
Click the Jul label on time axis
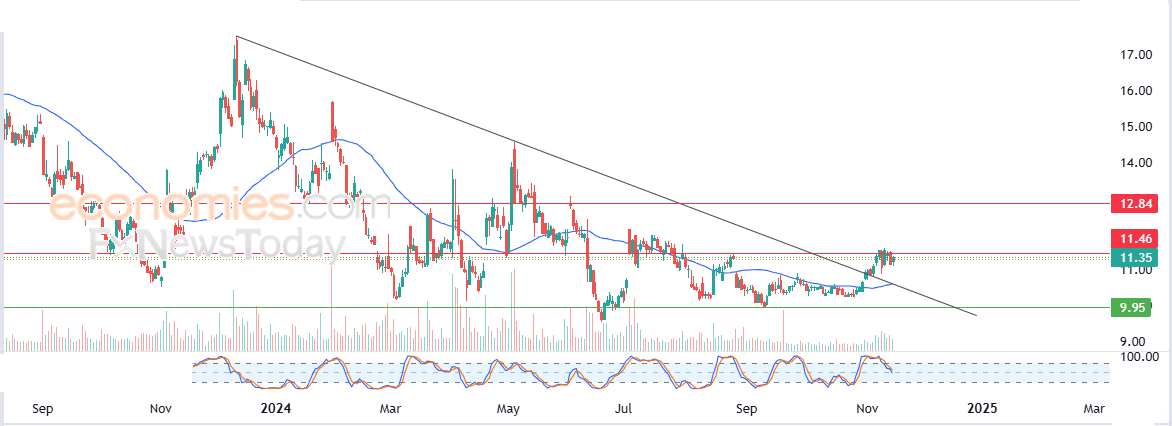tap(624, 409)
